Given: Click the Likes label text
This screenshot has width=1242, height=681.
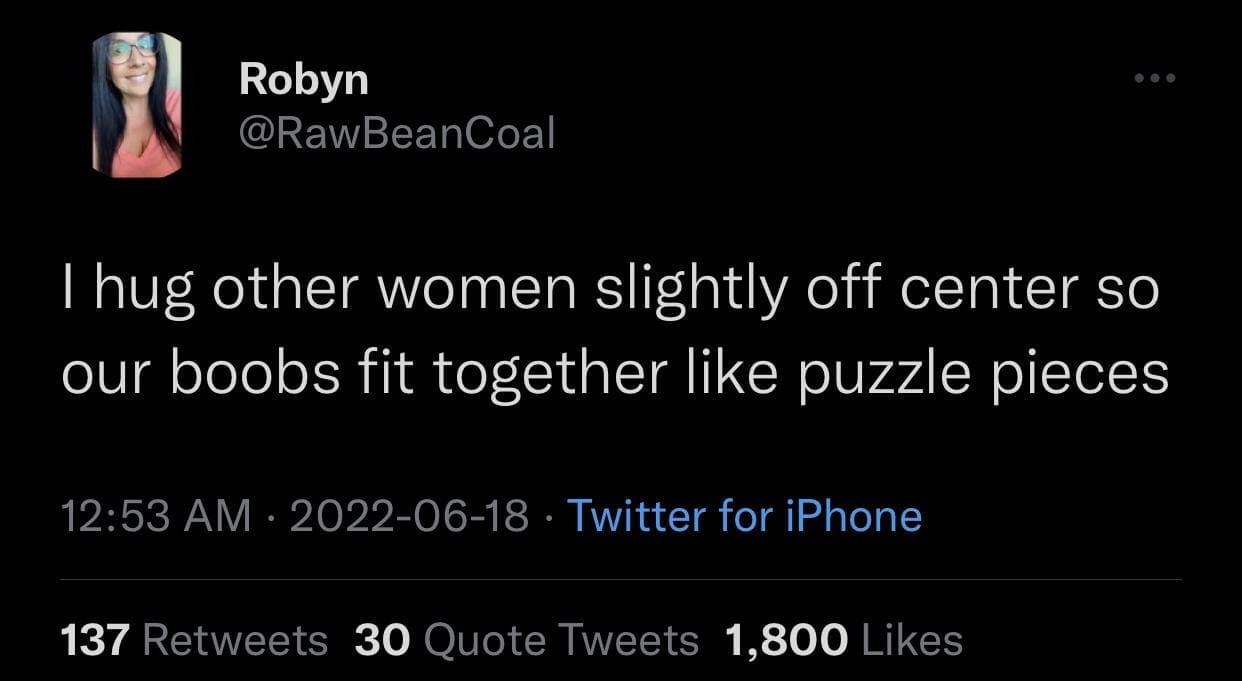Looking at the screenshot, I should click(x=912, y=640).
